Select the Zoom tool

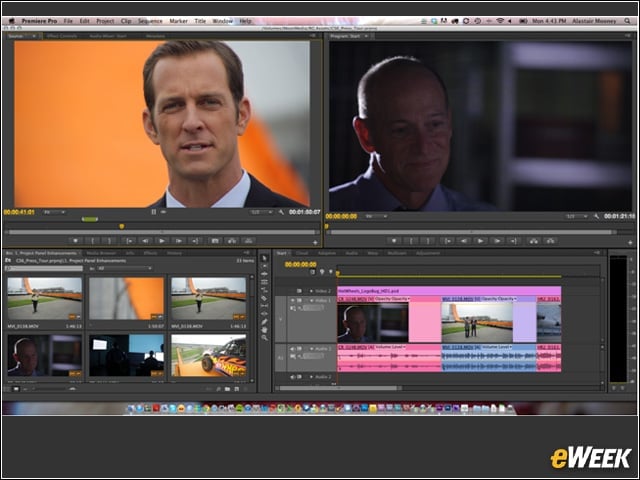pyautogui.click(x=264, y=338)
